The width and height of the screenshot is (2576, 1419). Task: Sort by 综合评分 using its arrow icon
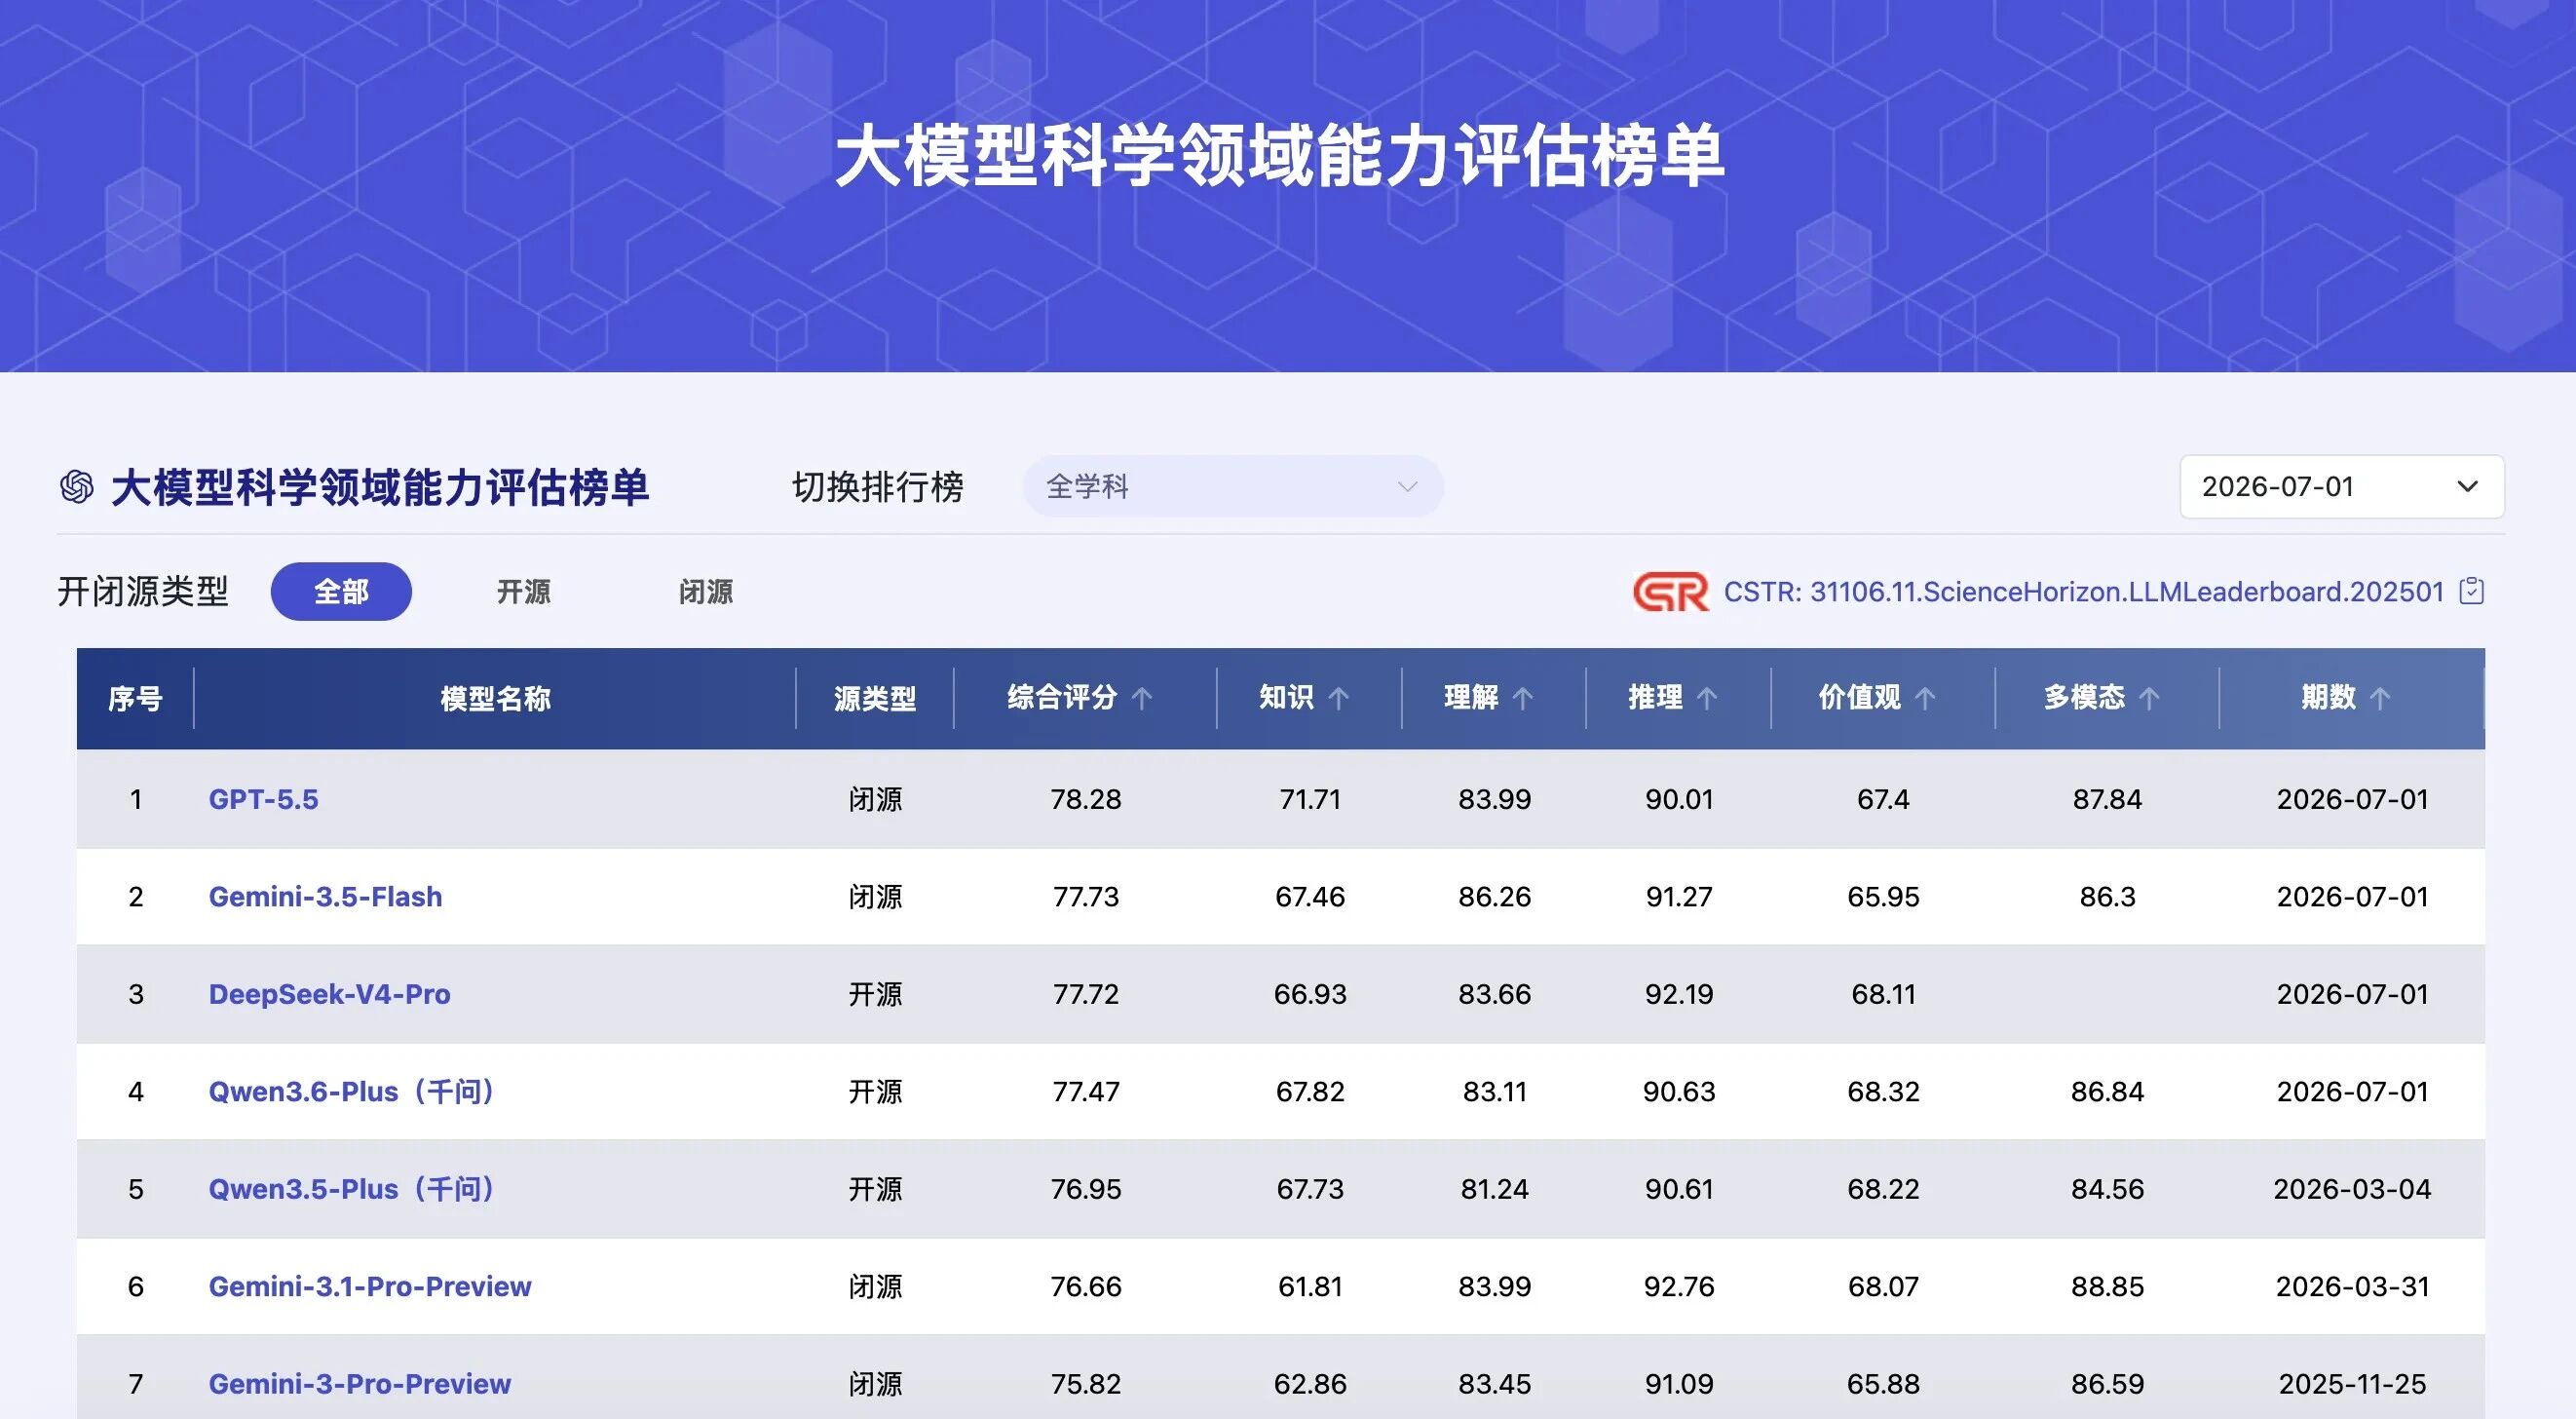1141,698
